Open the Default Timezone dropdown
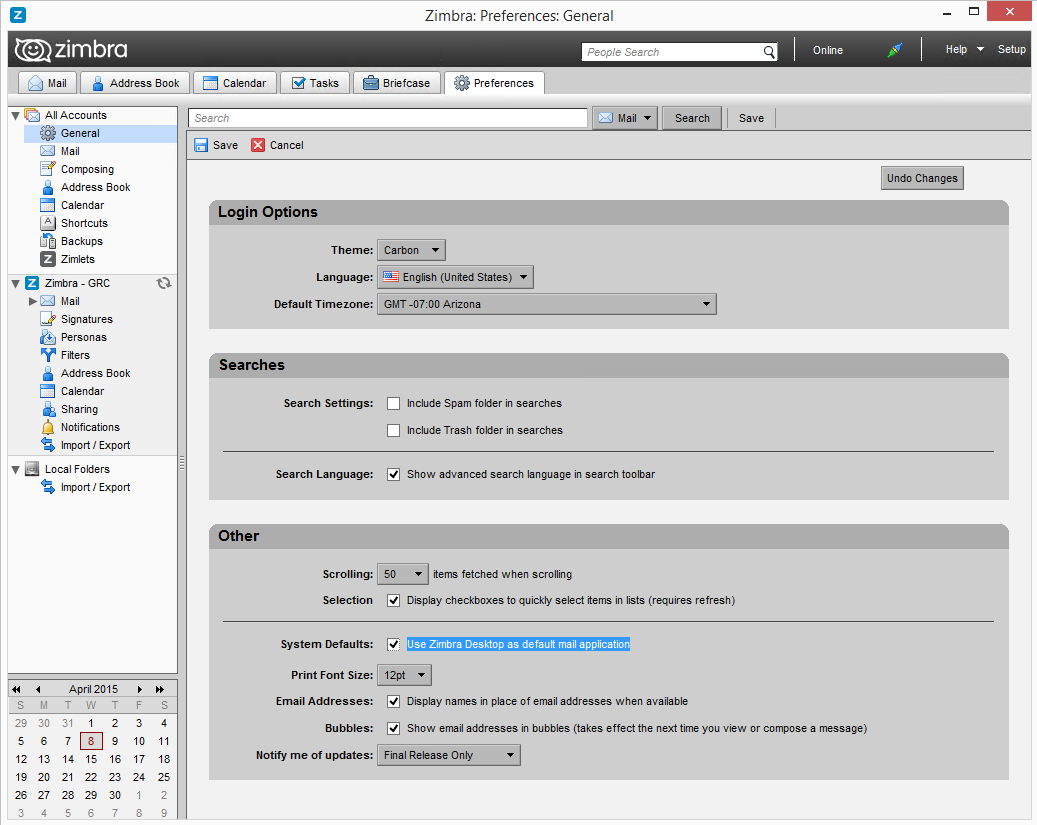The image size is (1037, 825). [546, 304]
